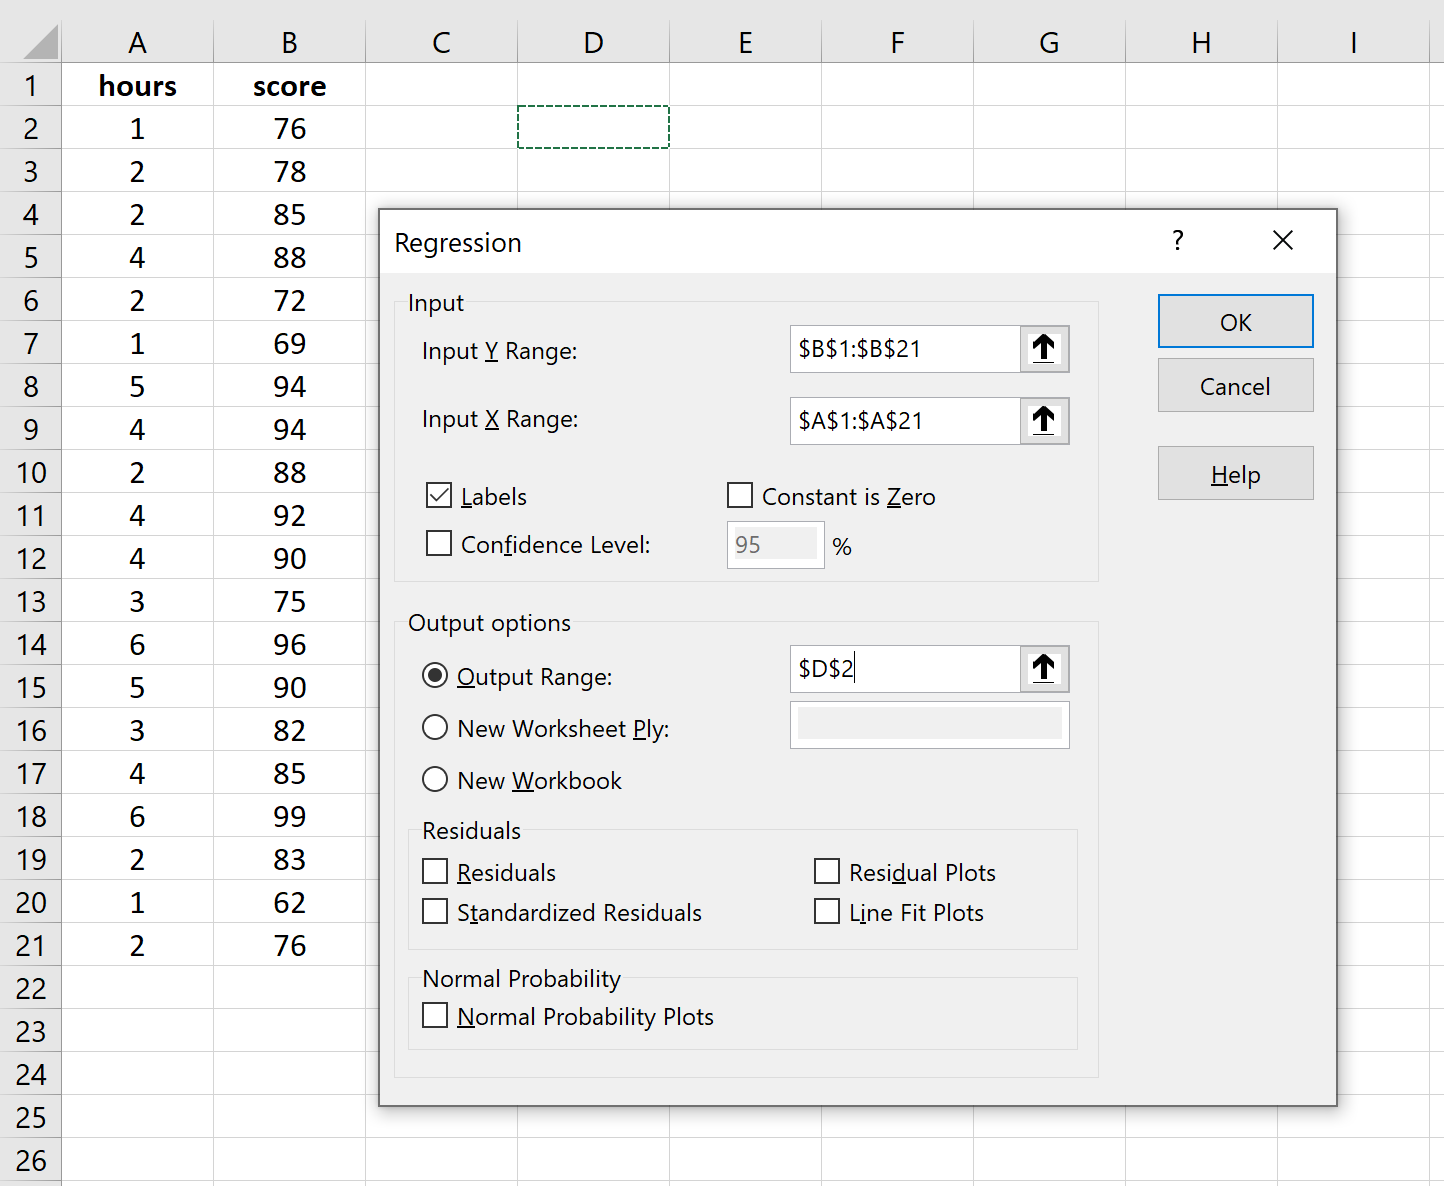Select column A header
The width and height of the screenshot is (1444, 1186).
[138, 43]
